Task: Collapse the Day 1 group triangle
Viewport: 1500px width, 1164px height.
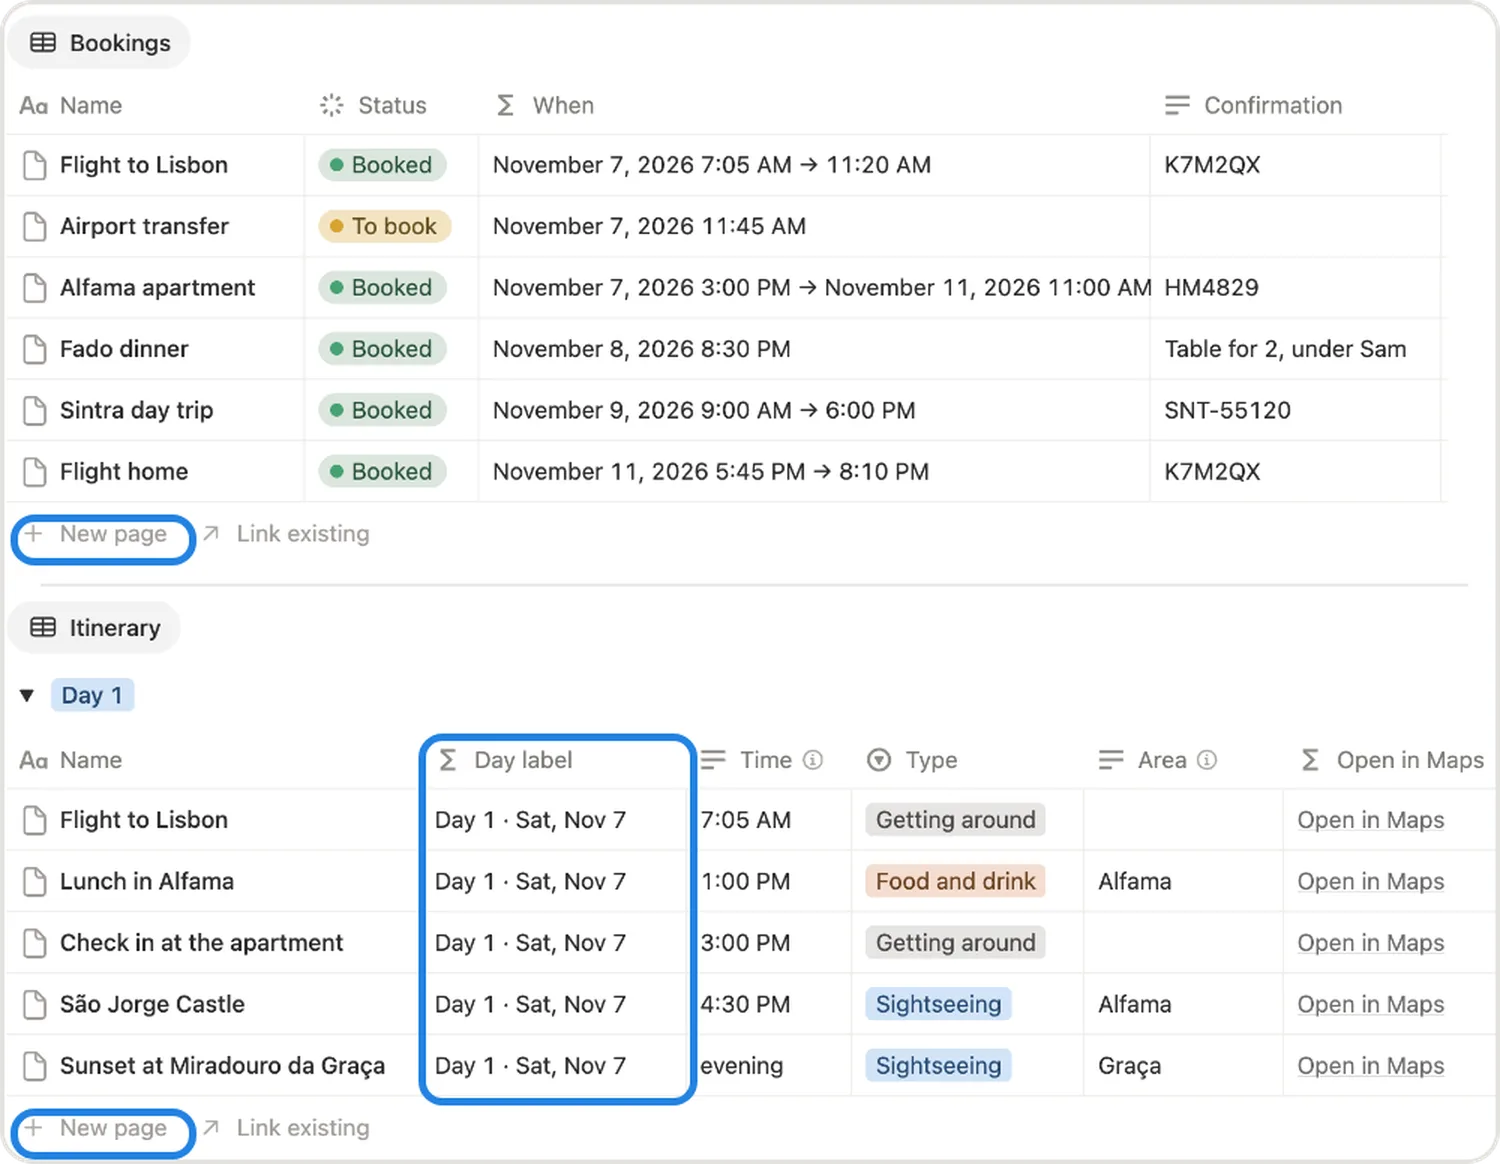Action: click(x=27, y=695)
